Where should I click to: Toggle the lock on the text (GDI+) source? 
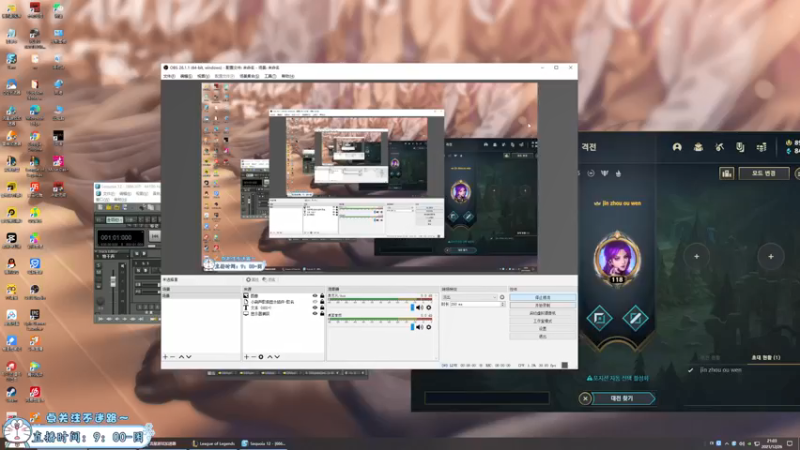(322, 308)
